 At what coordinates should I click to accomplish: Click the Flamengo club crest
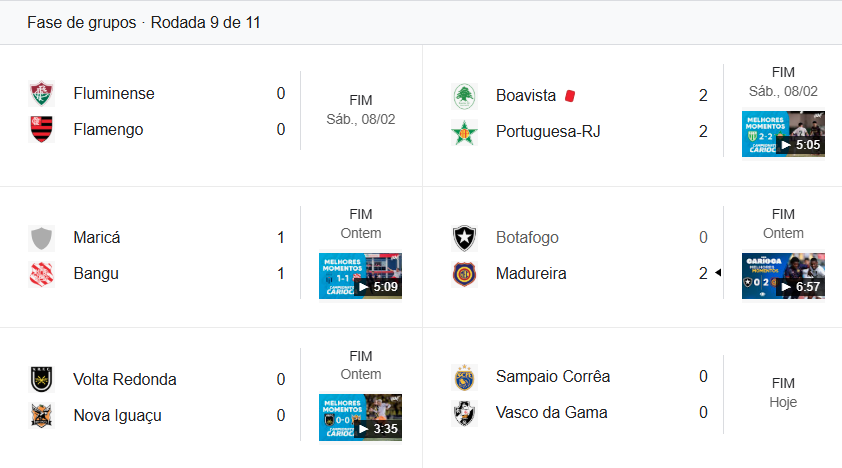tap(41, 130)
